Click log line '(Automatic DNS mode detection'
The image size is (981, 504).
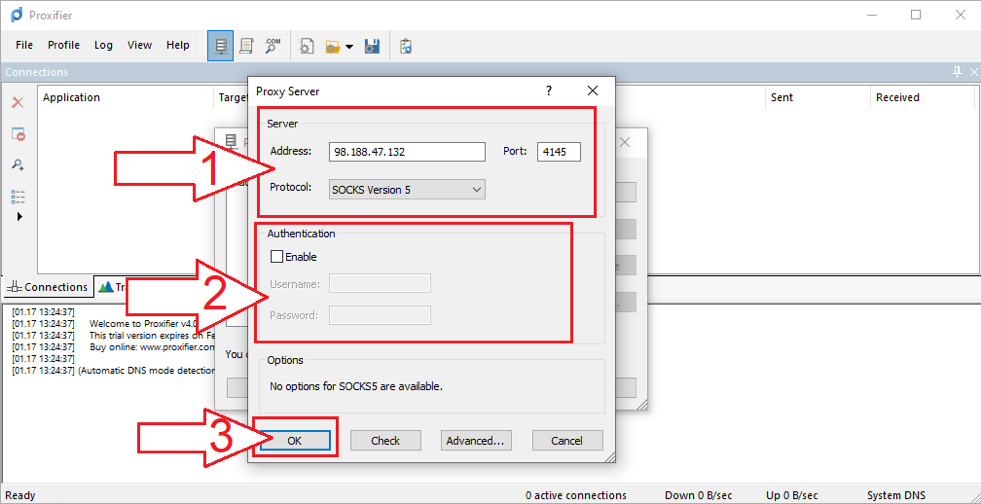[x=146, y=371]
